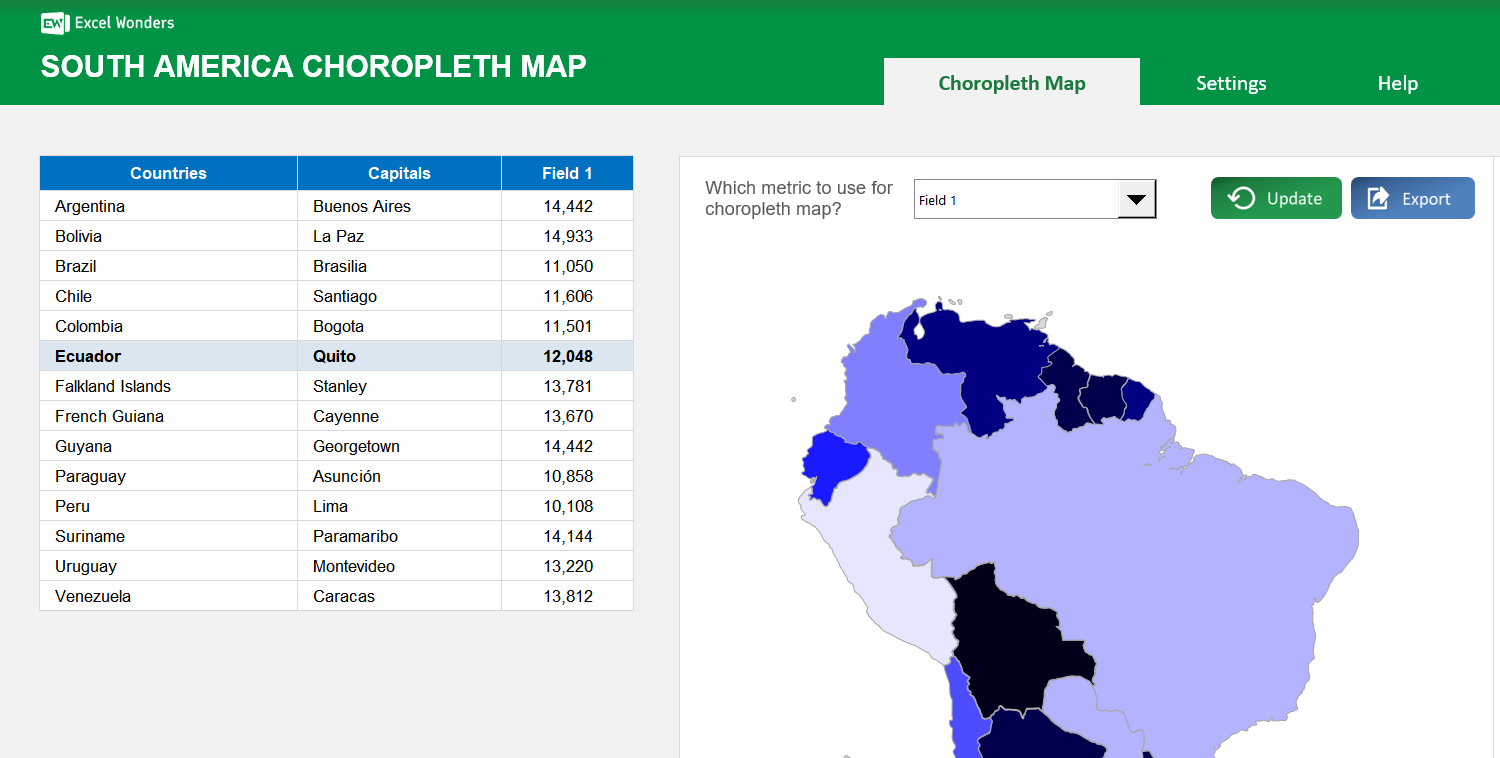Click the Countries column header
1500x758 pixels.
[x=168, y=173]
